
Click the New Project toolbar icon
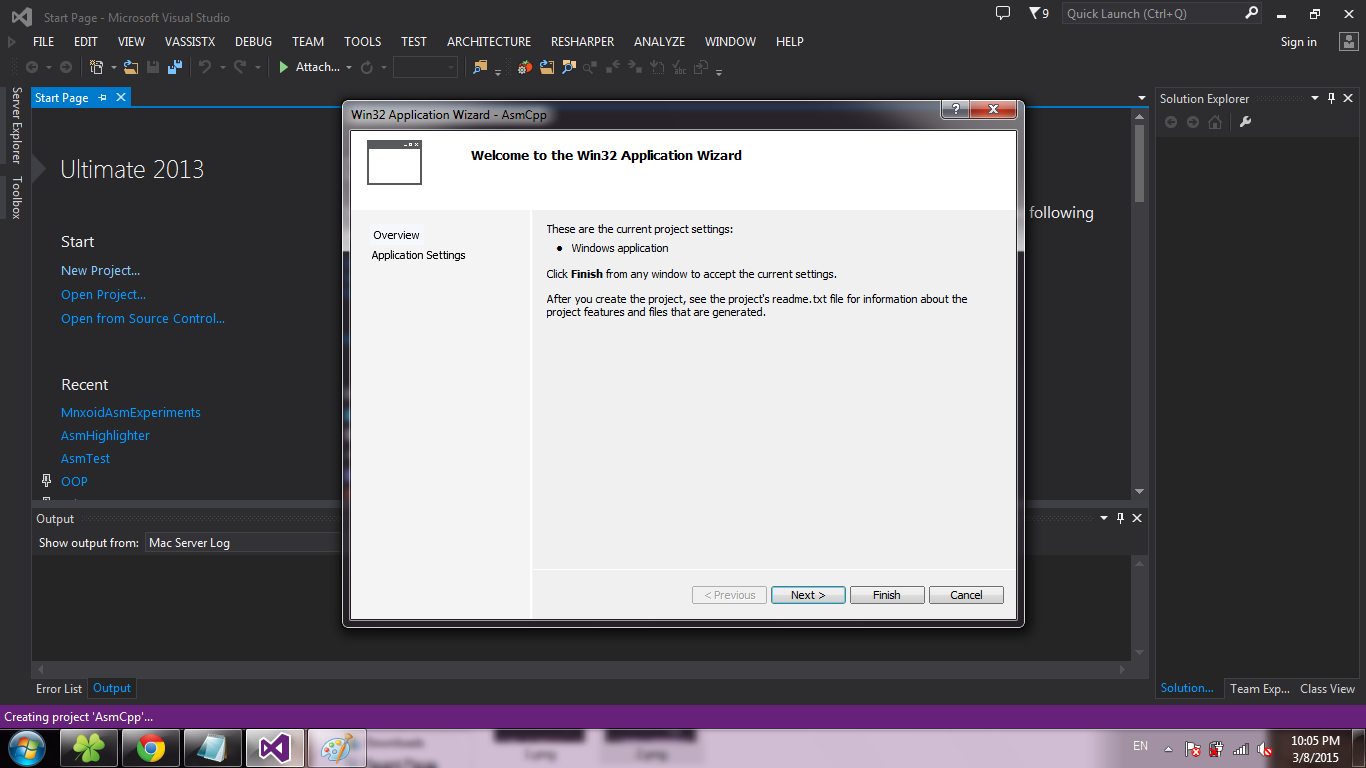pyautogui.click(x=97, y=67)
